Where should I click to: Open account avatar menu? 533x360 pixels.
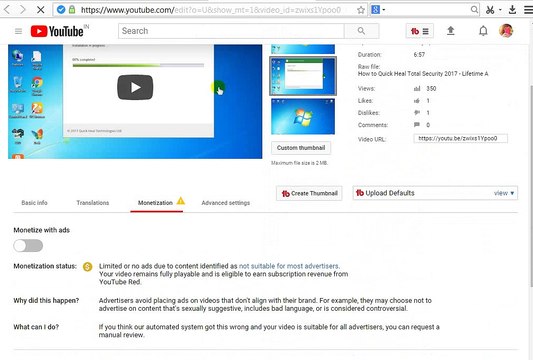click(506, 31)
